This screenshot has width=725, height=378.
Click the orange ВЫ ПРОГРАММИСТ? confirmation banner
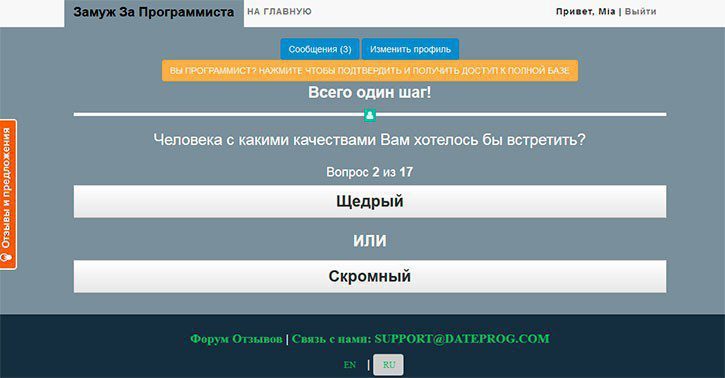click(370, 71)
